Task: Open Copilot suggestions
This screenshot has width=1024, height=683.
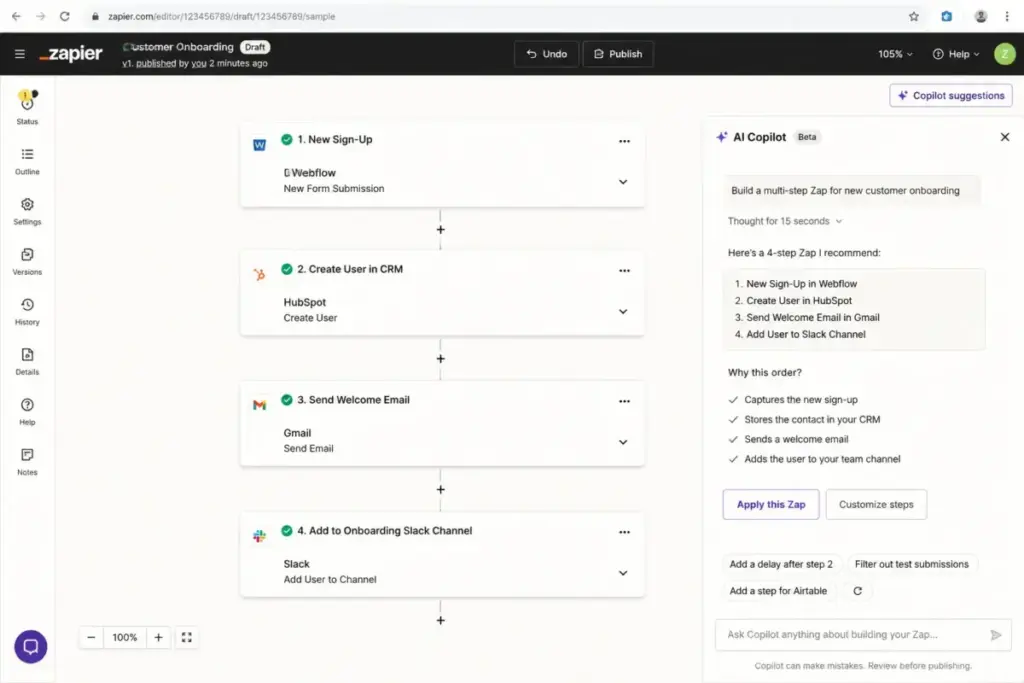Action: click(951, 95)
